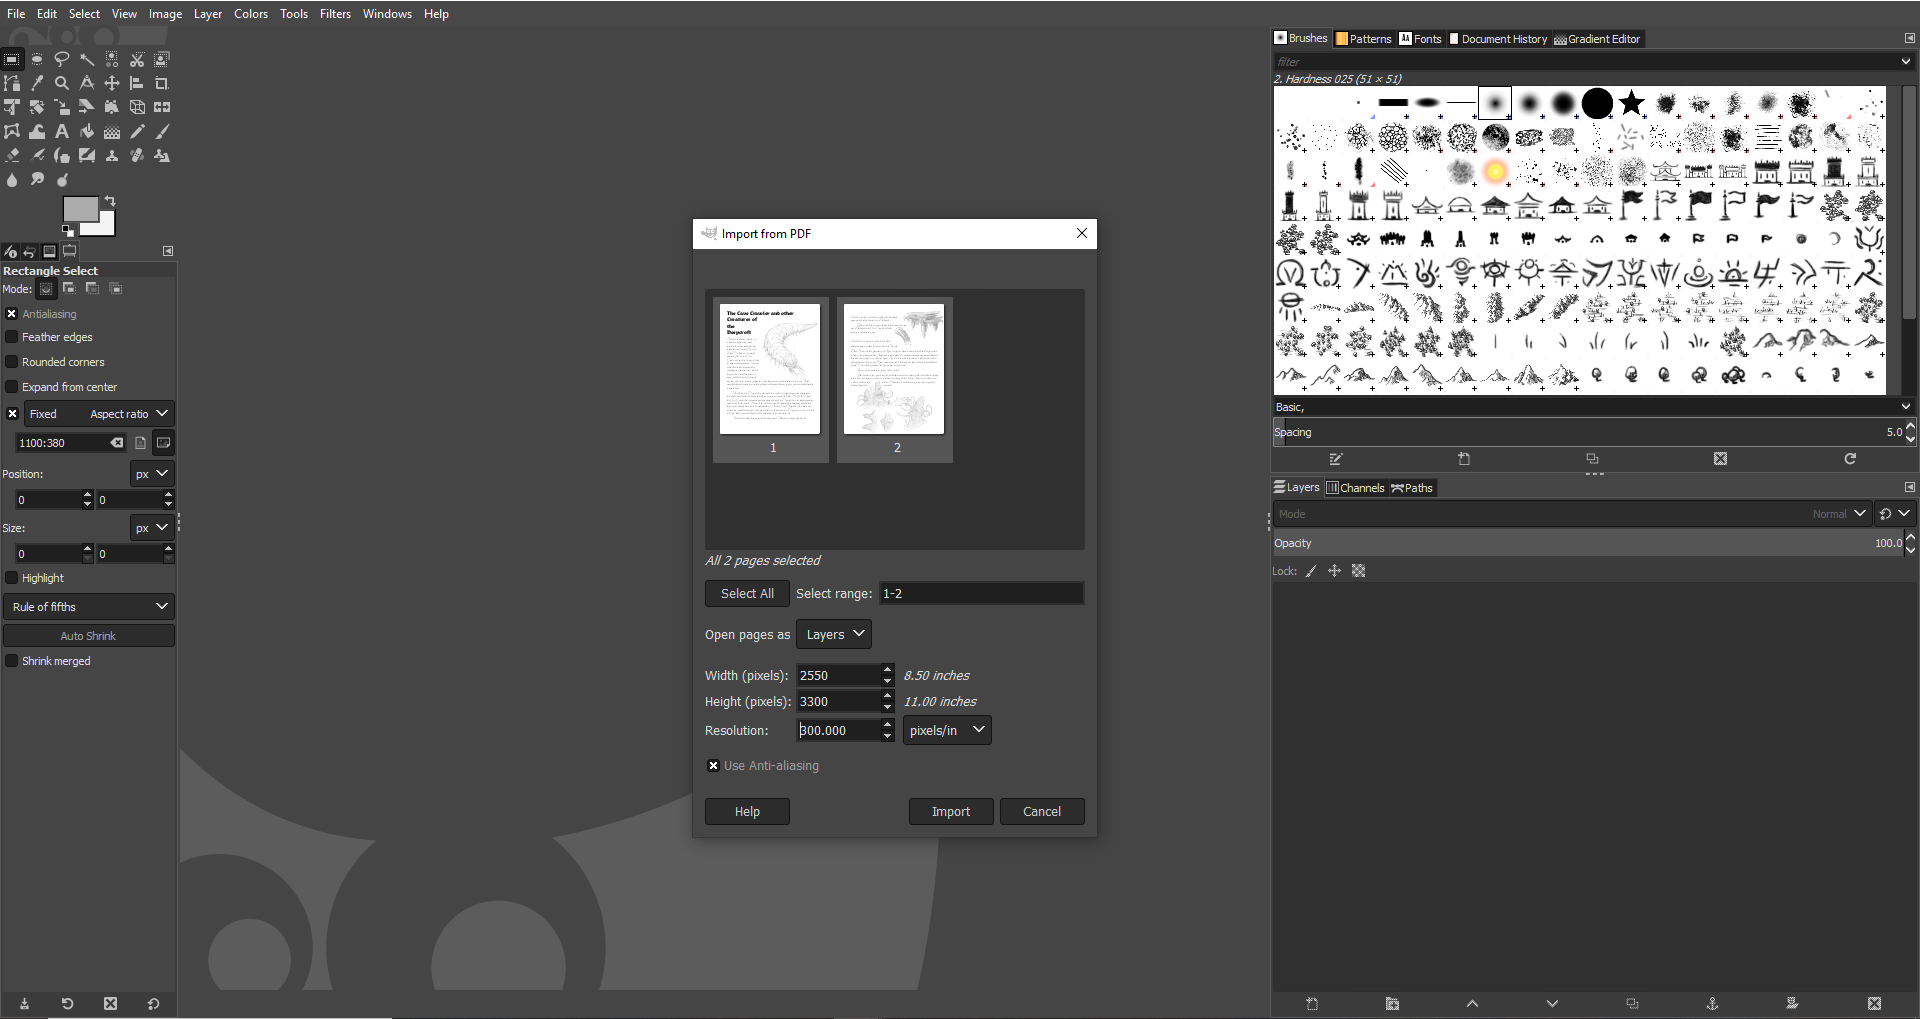Close the Import from PDF dialog
The height and width of the screenshot is (1019, 1920).
click(1082, 233)
